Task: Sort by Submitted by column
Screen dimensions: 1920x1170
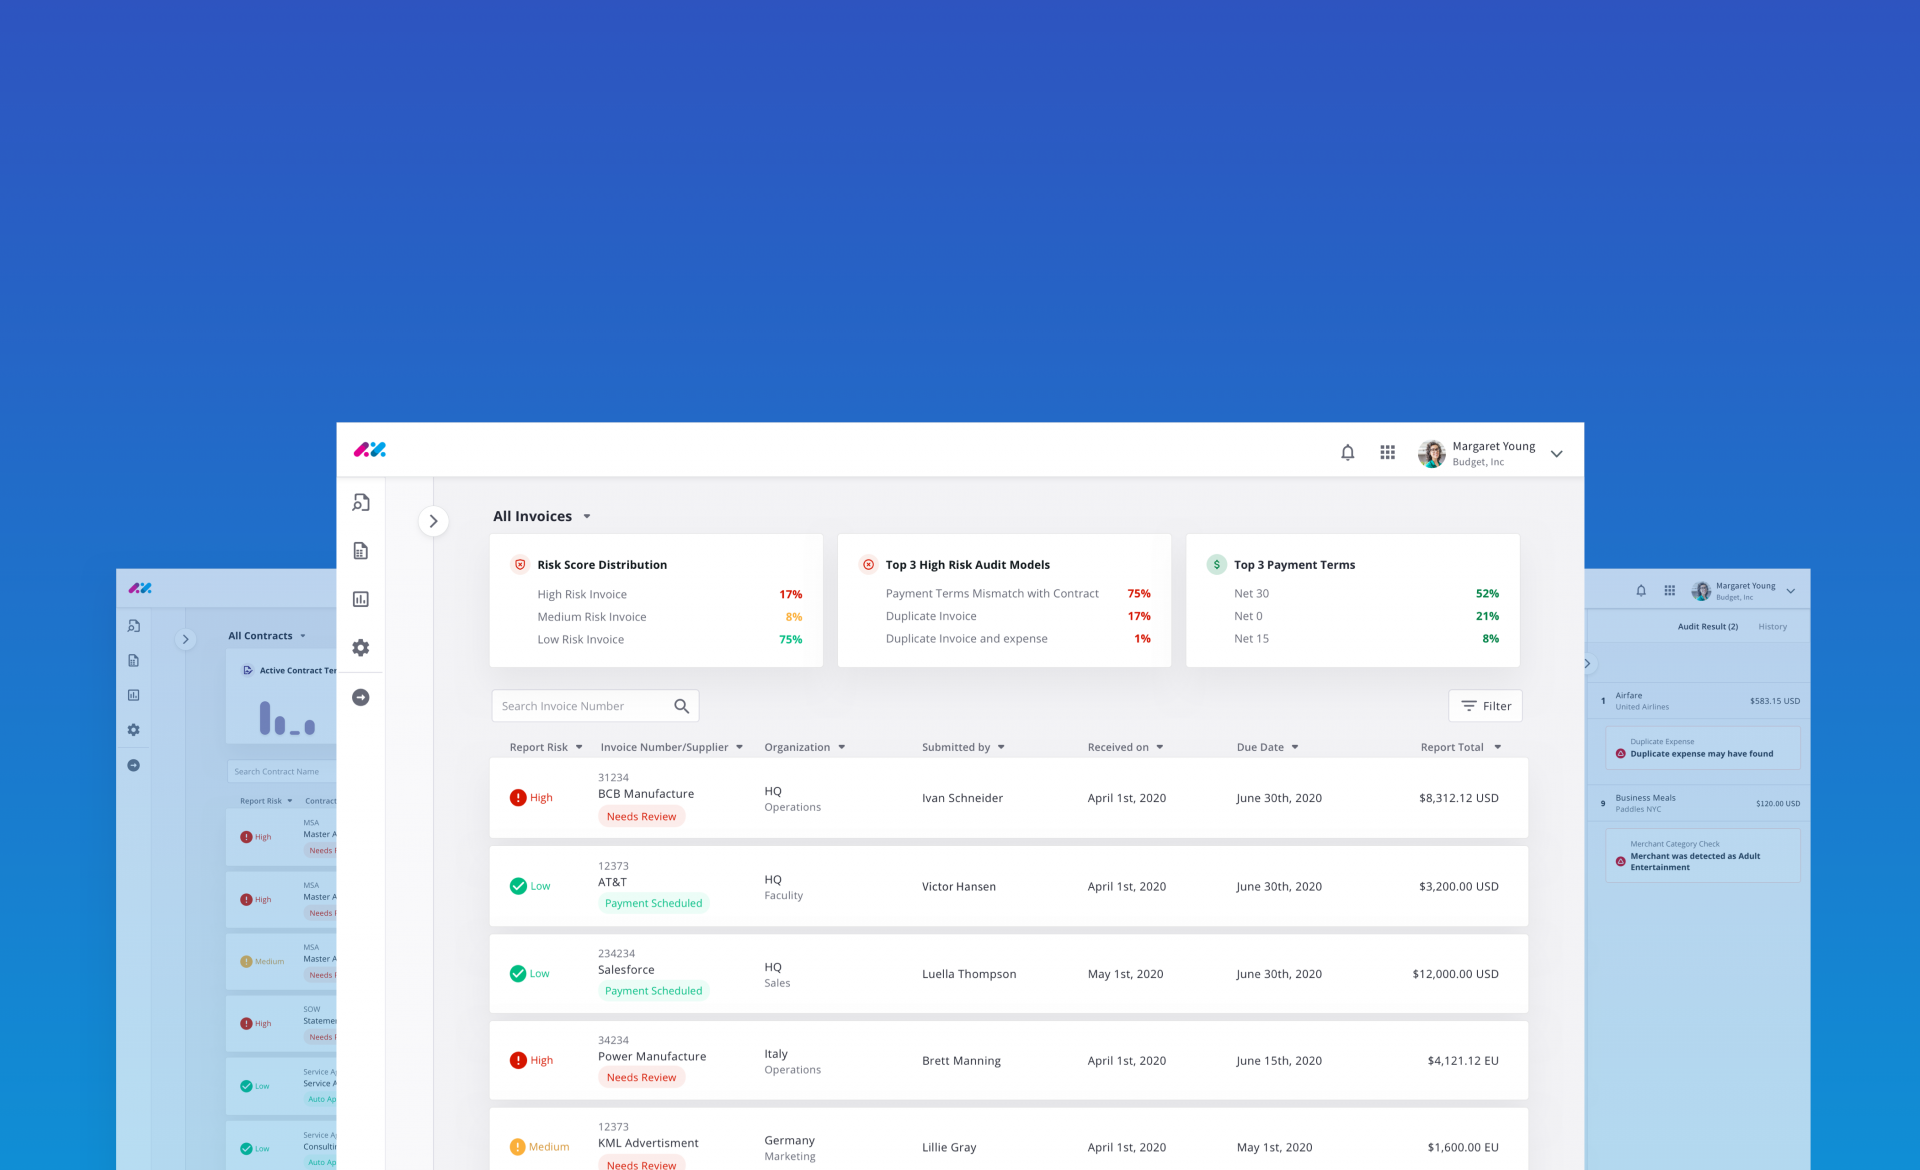Action: pos(963,747)
